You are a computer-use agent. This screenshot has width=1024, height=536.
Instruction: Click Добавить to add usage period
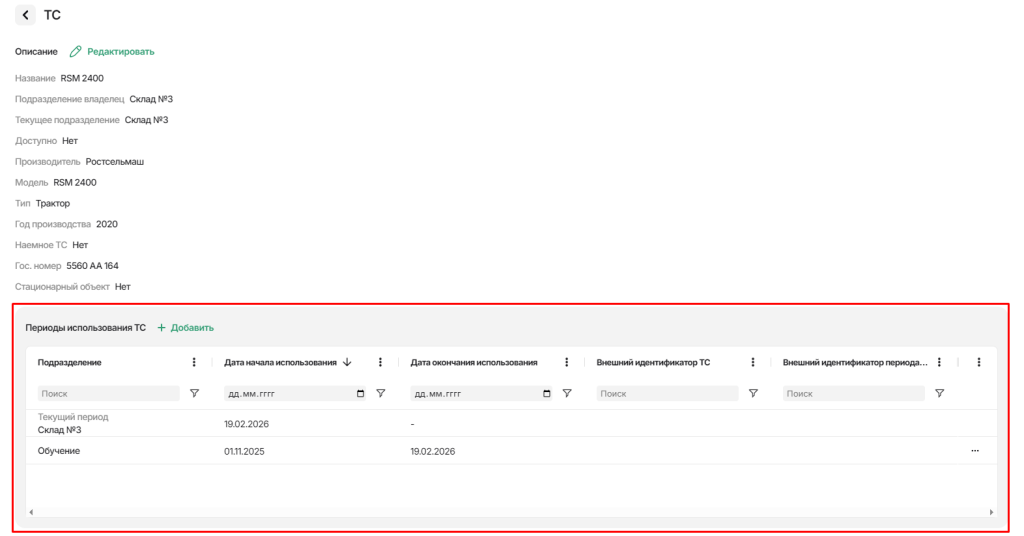pyautogui.click(x=186, y=328)
